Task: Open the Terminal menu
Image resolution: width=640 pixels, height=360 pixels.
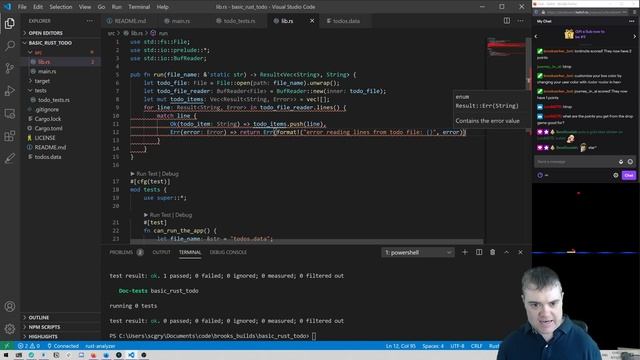Action: [139, 7]
